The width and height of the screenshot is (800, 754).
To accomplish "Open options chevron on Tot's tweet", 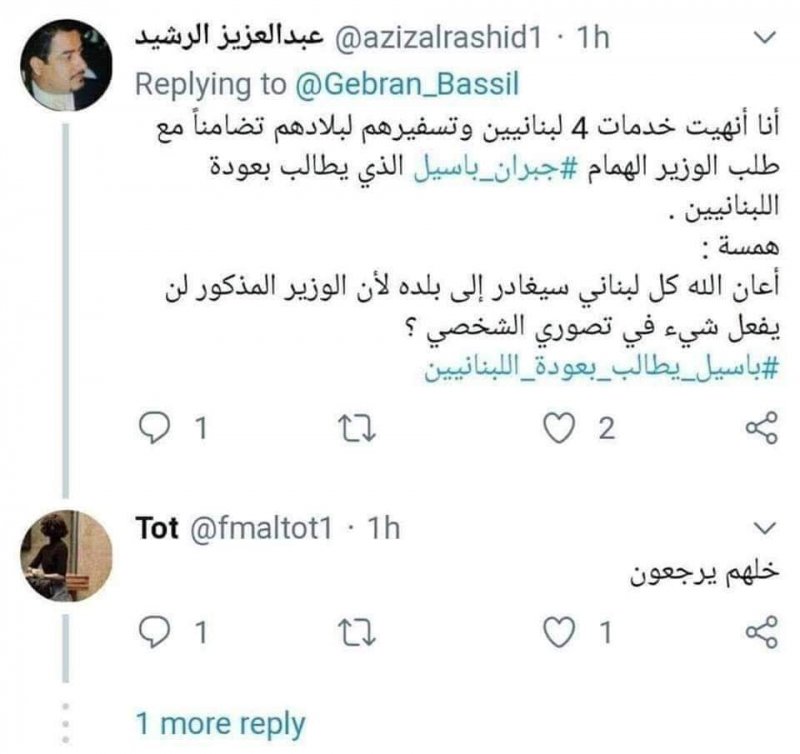I will pos(763,527).
